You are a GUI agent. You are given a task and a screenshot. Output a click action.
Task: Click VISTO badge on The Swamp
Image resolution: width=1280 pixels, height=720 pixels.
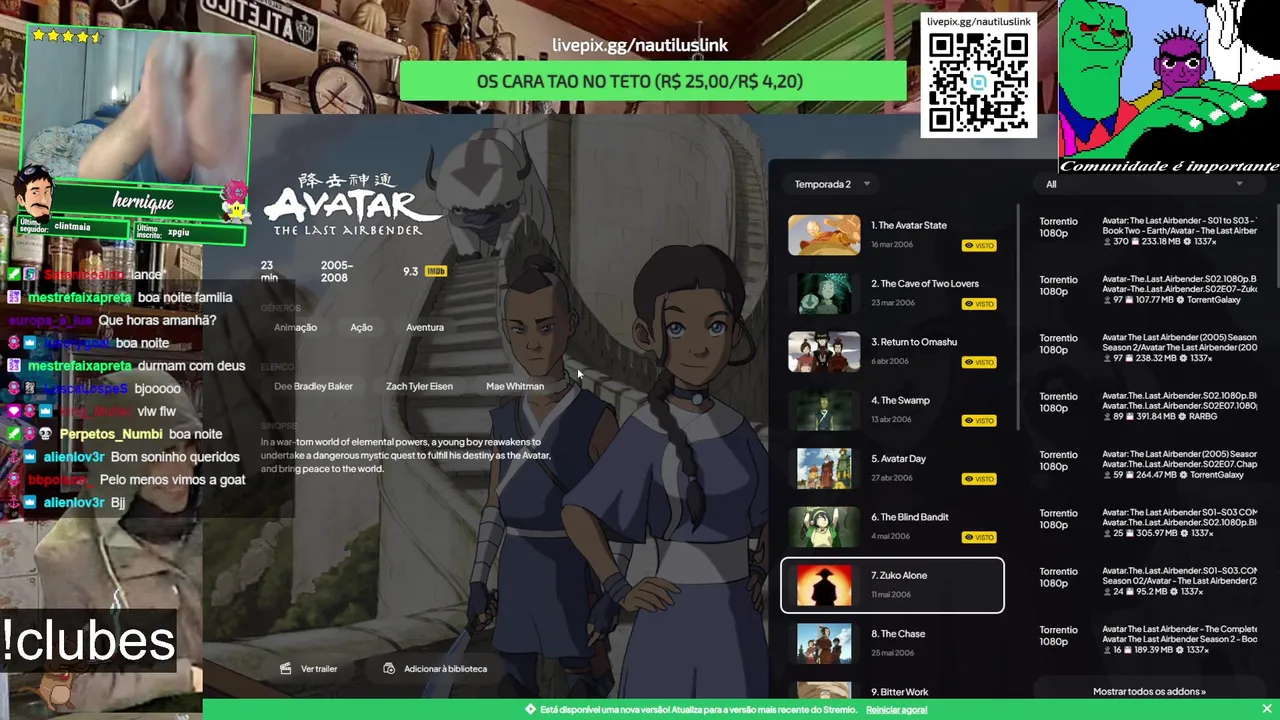click(x=979, y=420)
